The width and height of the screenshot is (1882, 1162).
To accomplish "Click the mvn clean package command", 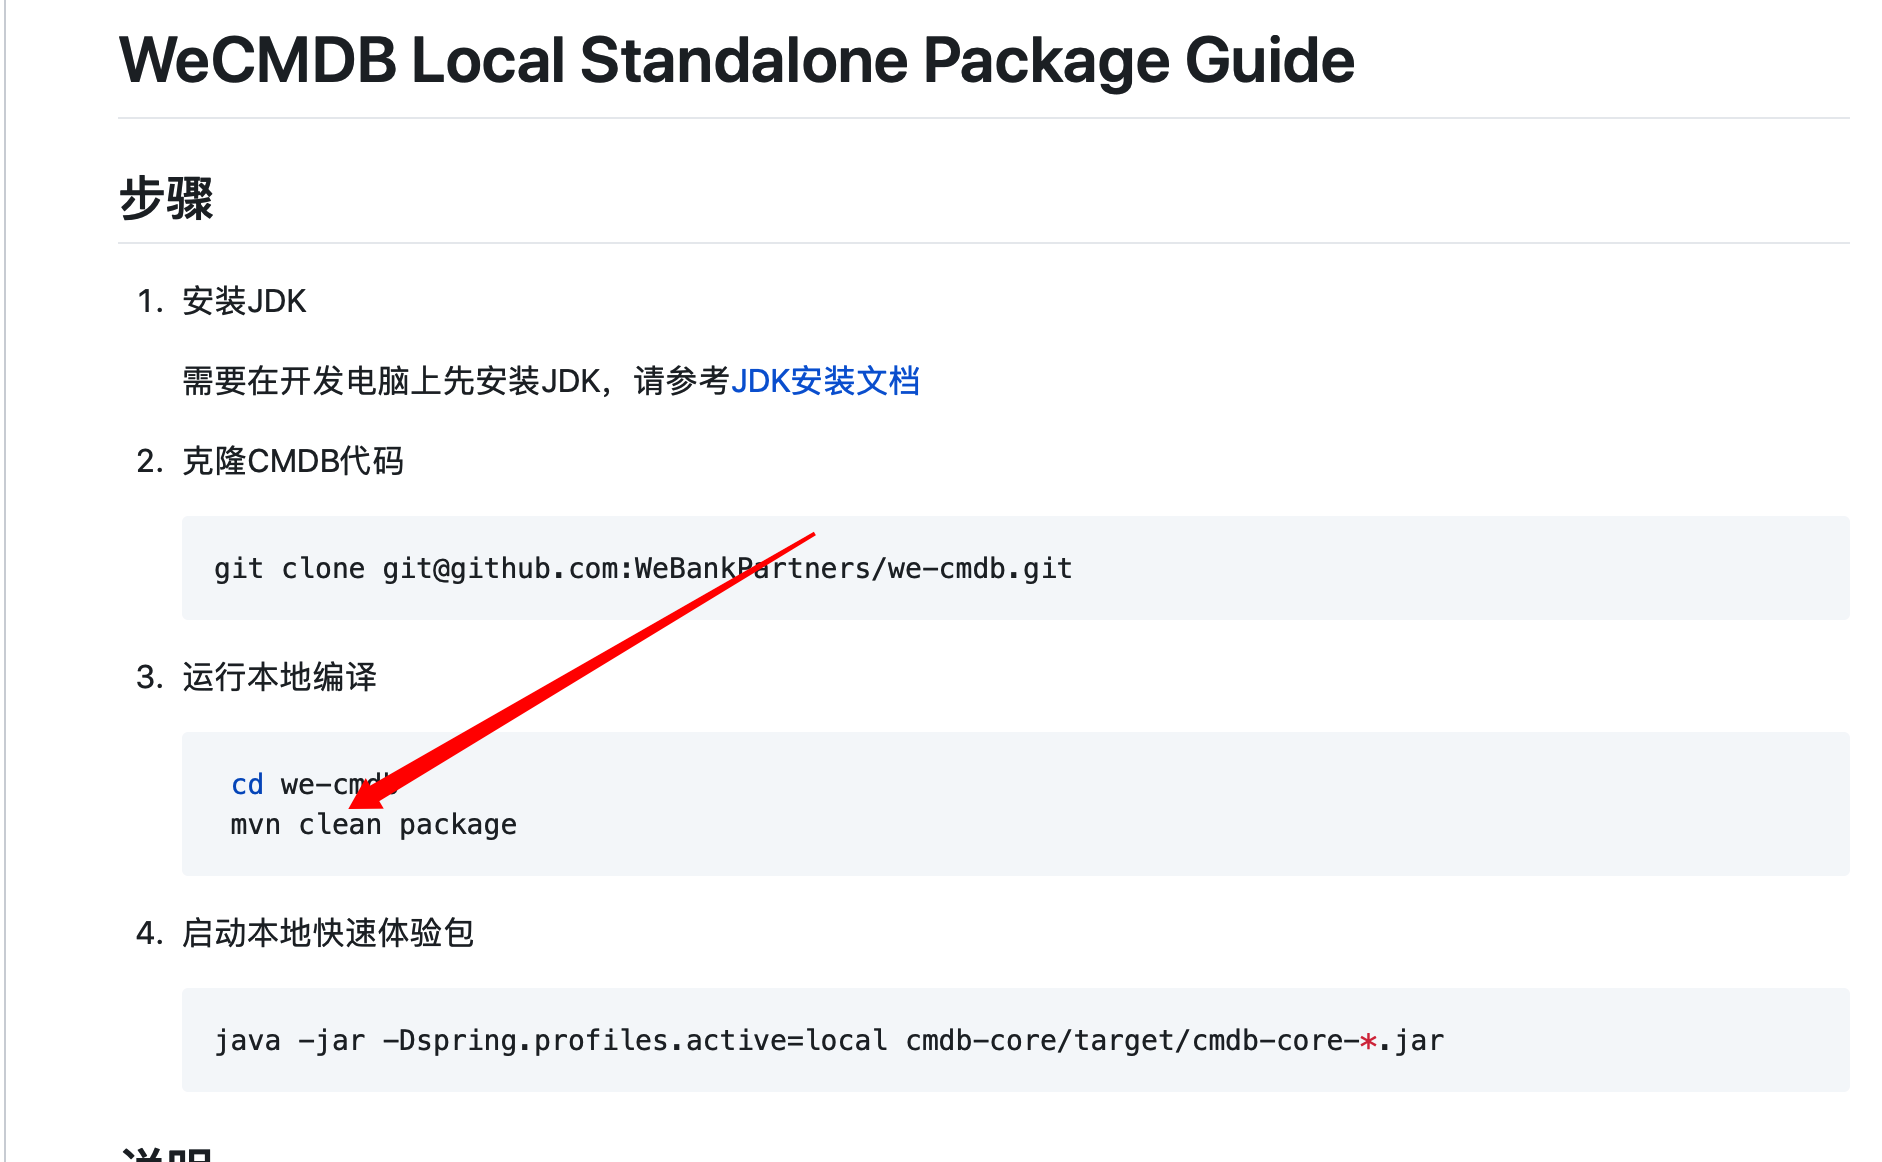I will (373, 824).
